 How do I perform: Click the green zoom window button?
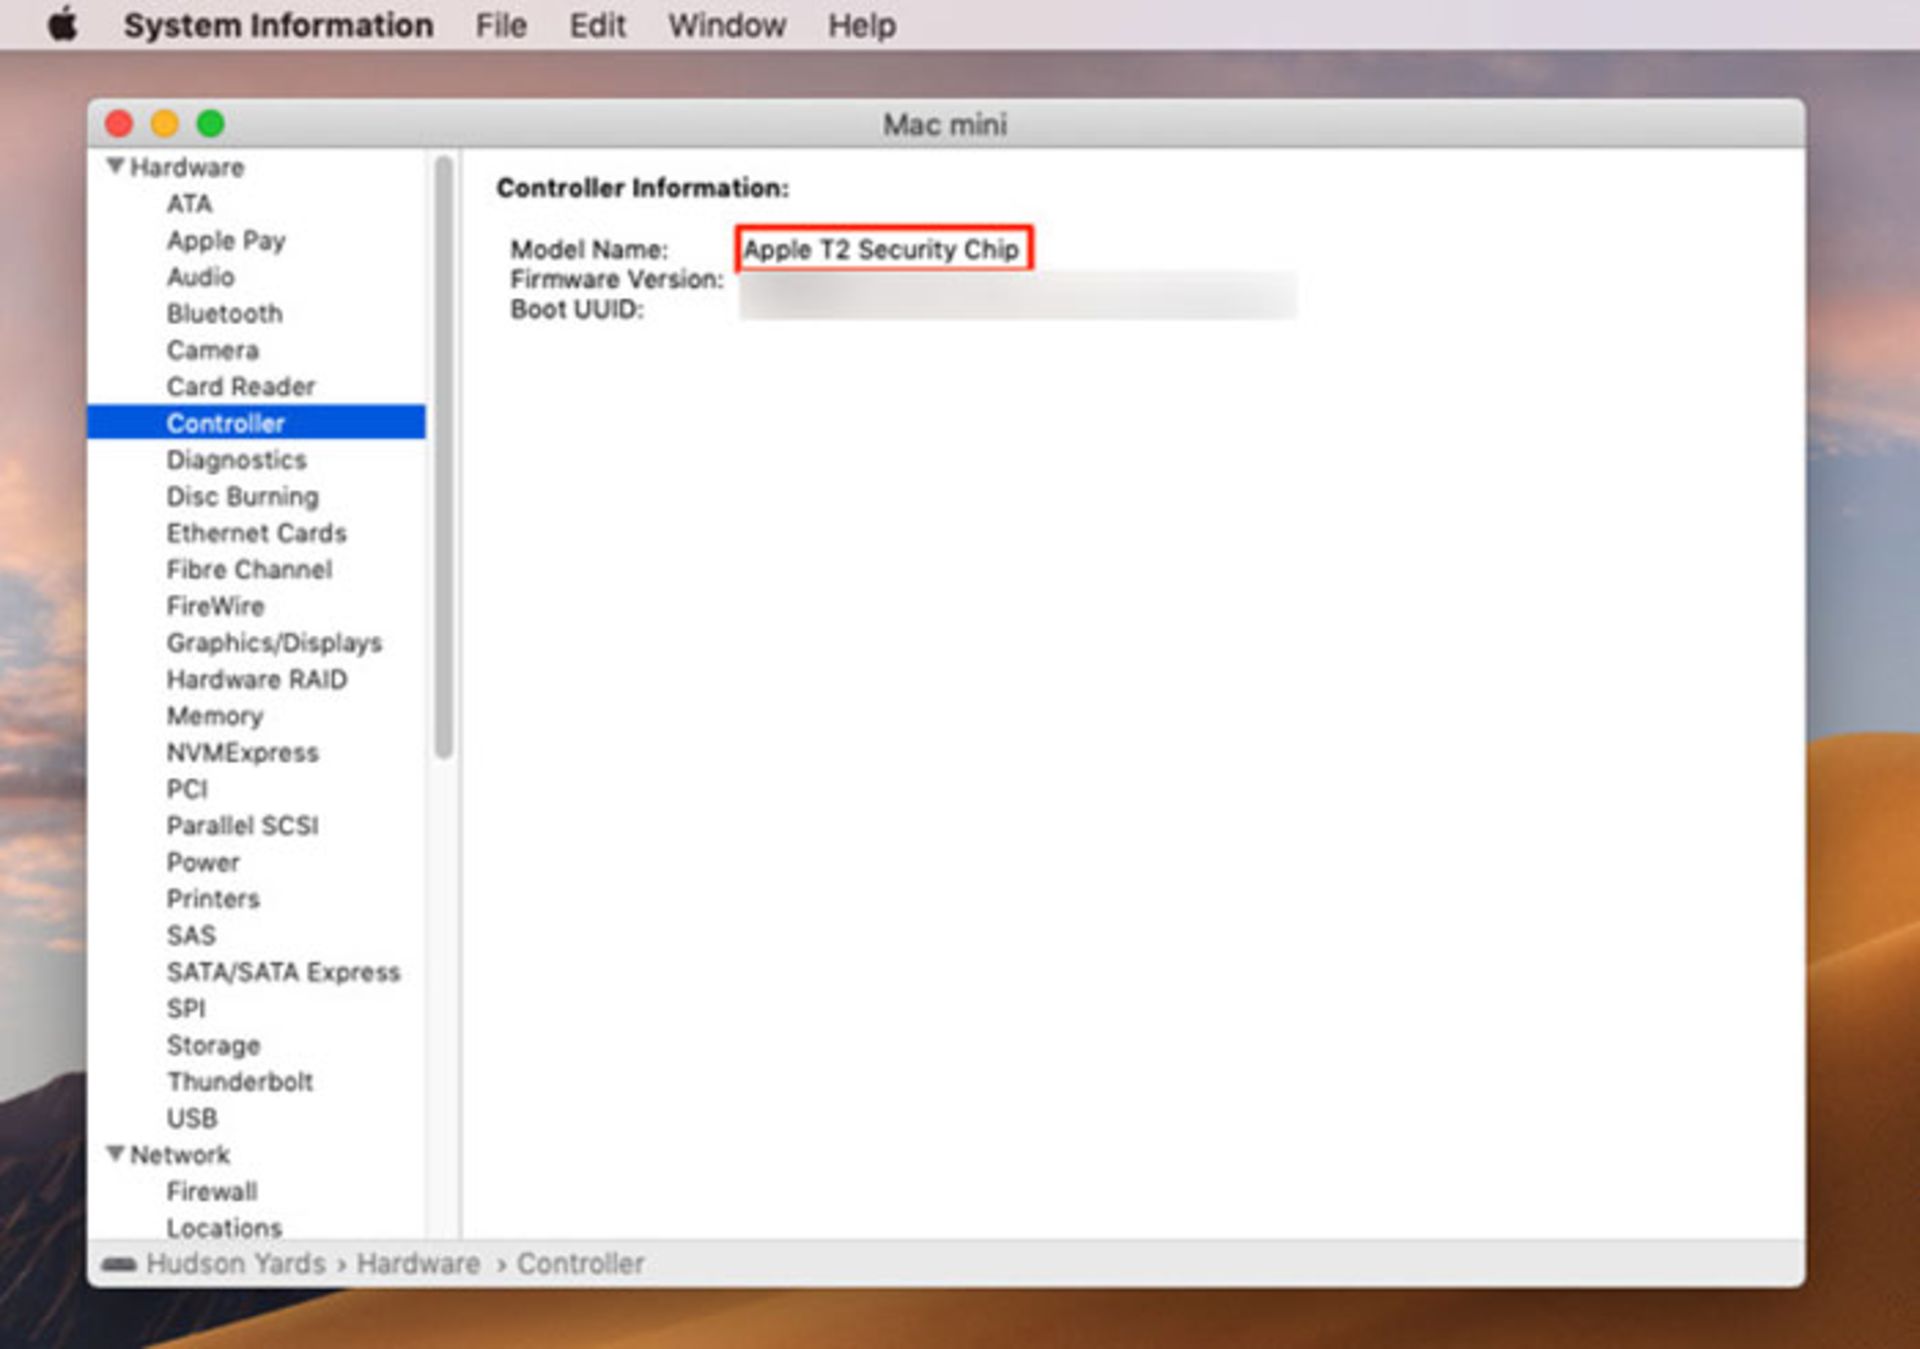210,124
